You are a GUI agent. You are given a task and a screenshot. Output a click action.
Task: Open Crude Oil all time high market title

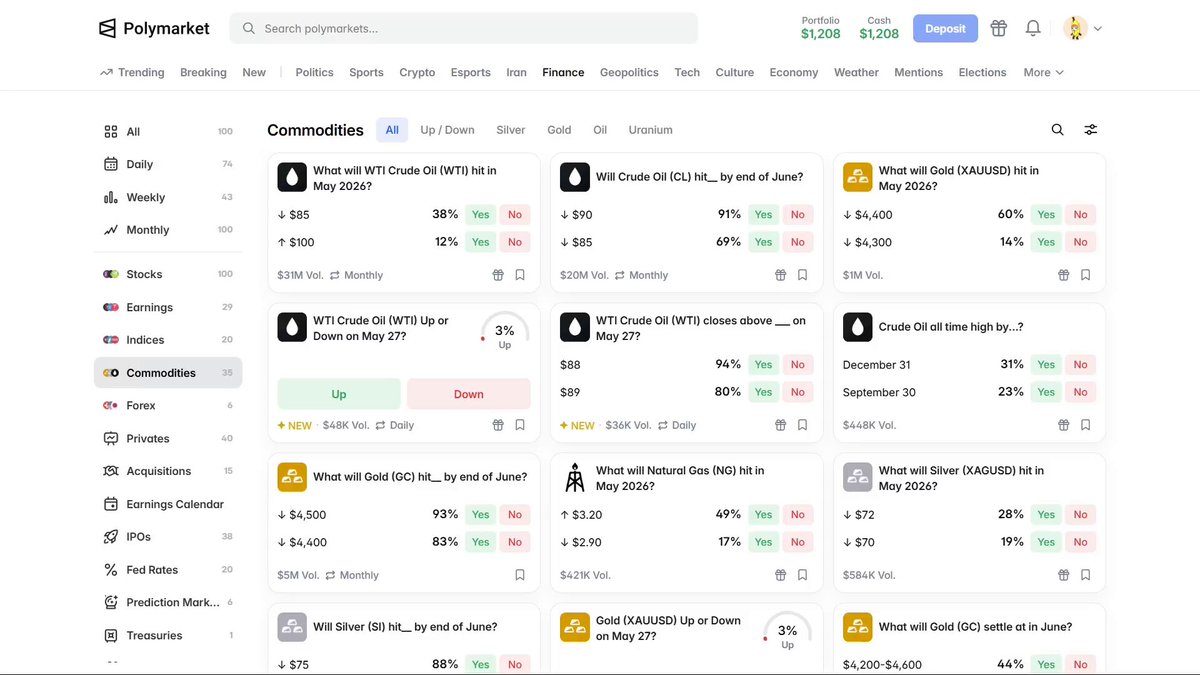(x=950, y=327)
